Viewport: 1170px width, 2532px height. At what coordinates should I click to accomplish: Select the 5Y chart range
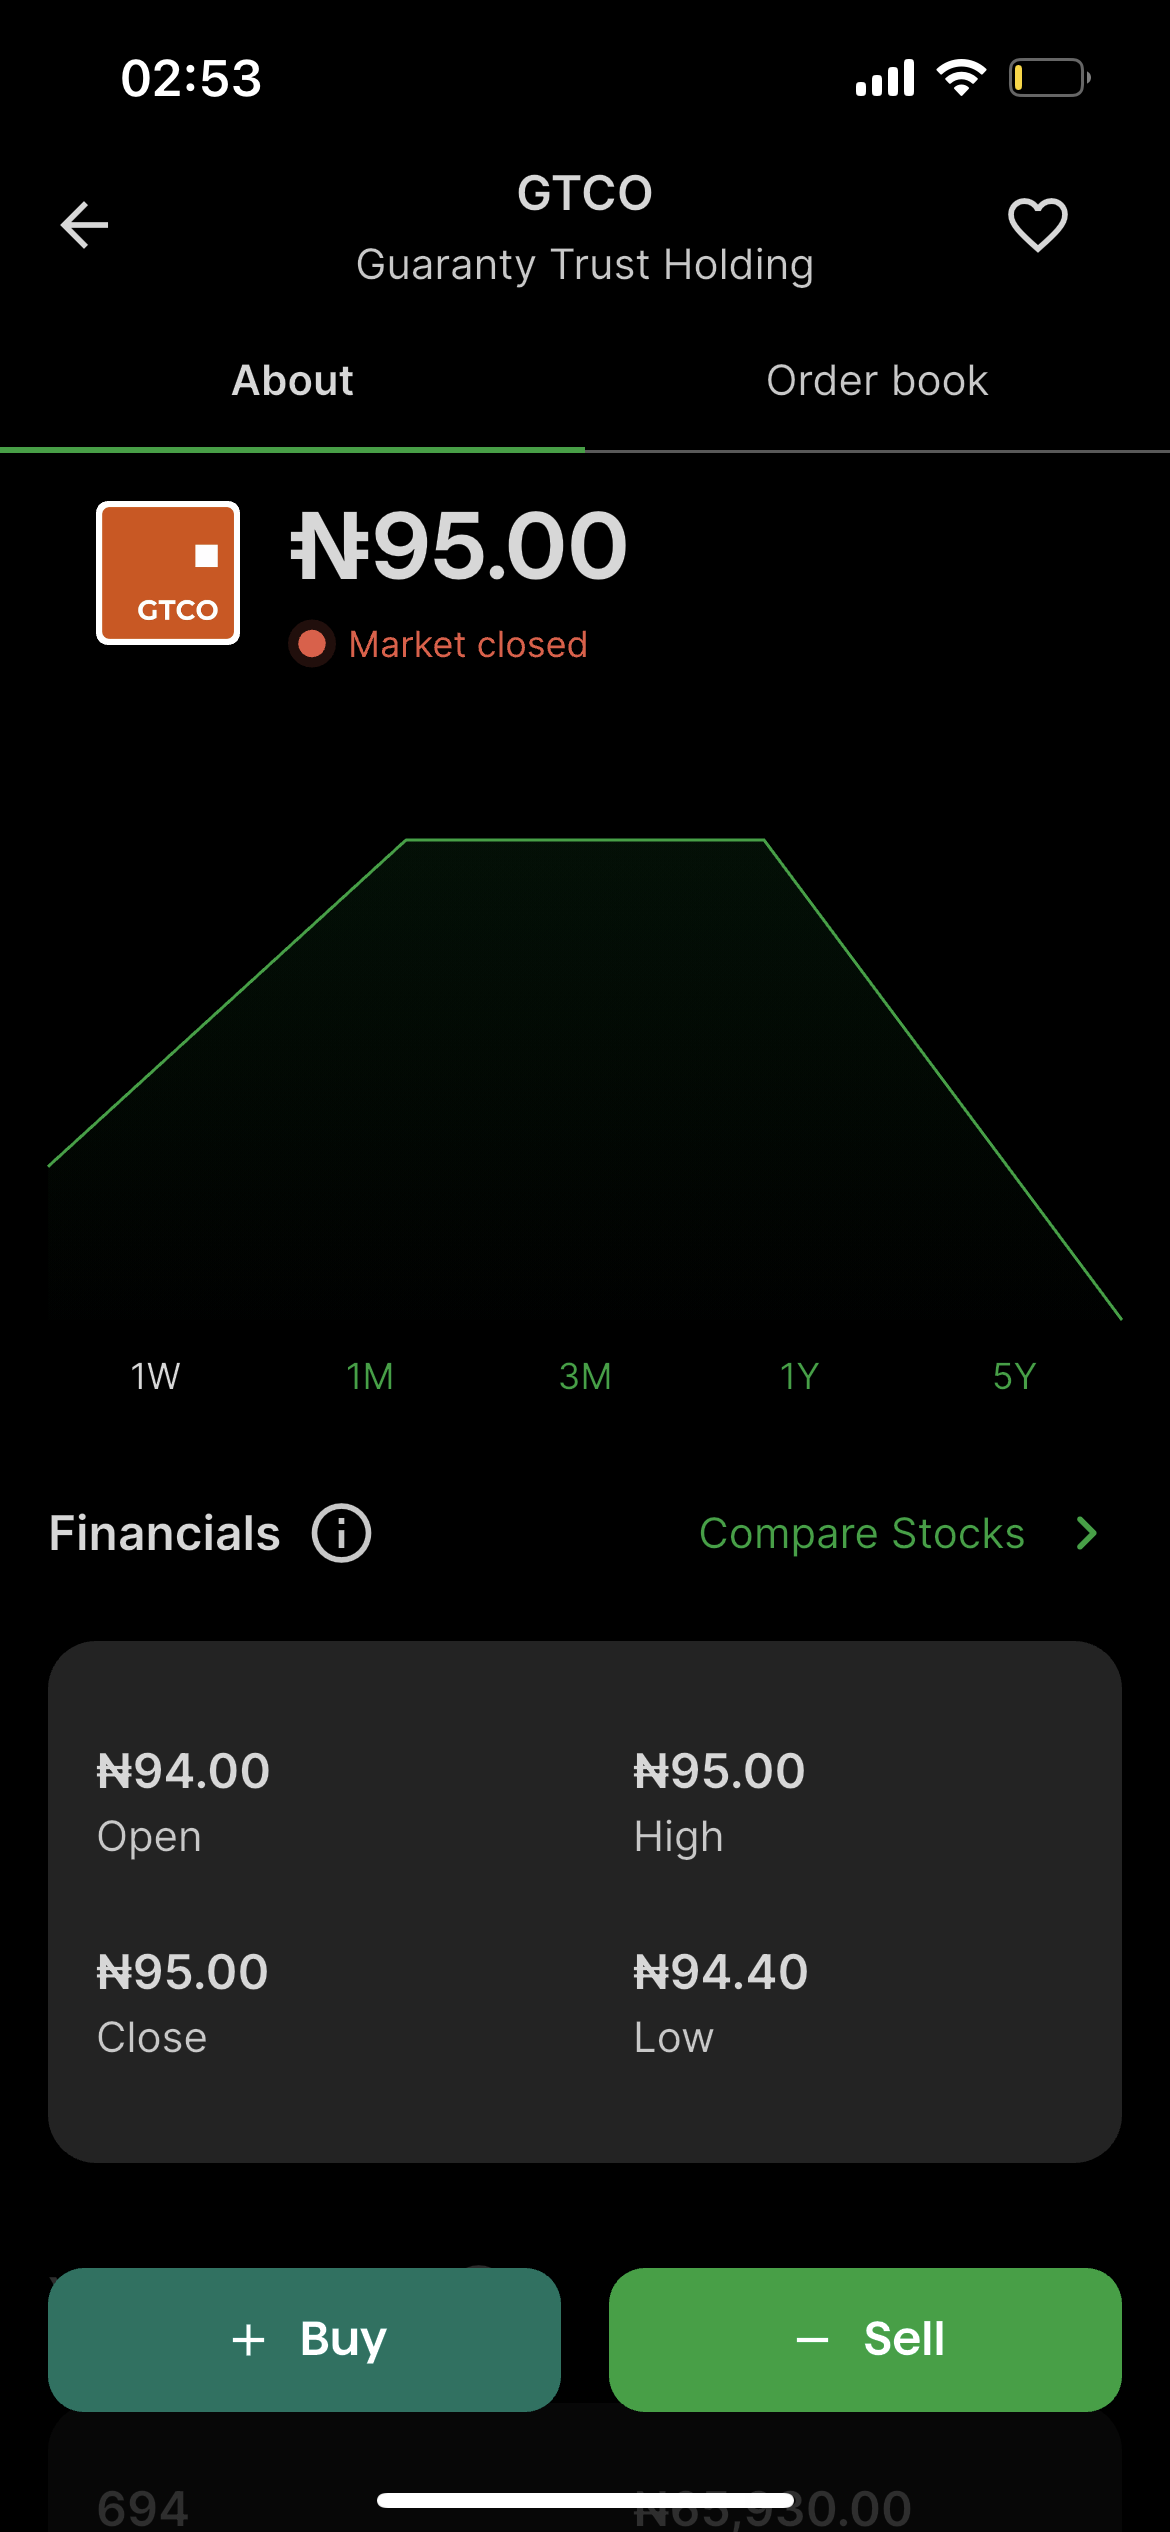pos(1014,1377)
